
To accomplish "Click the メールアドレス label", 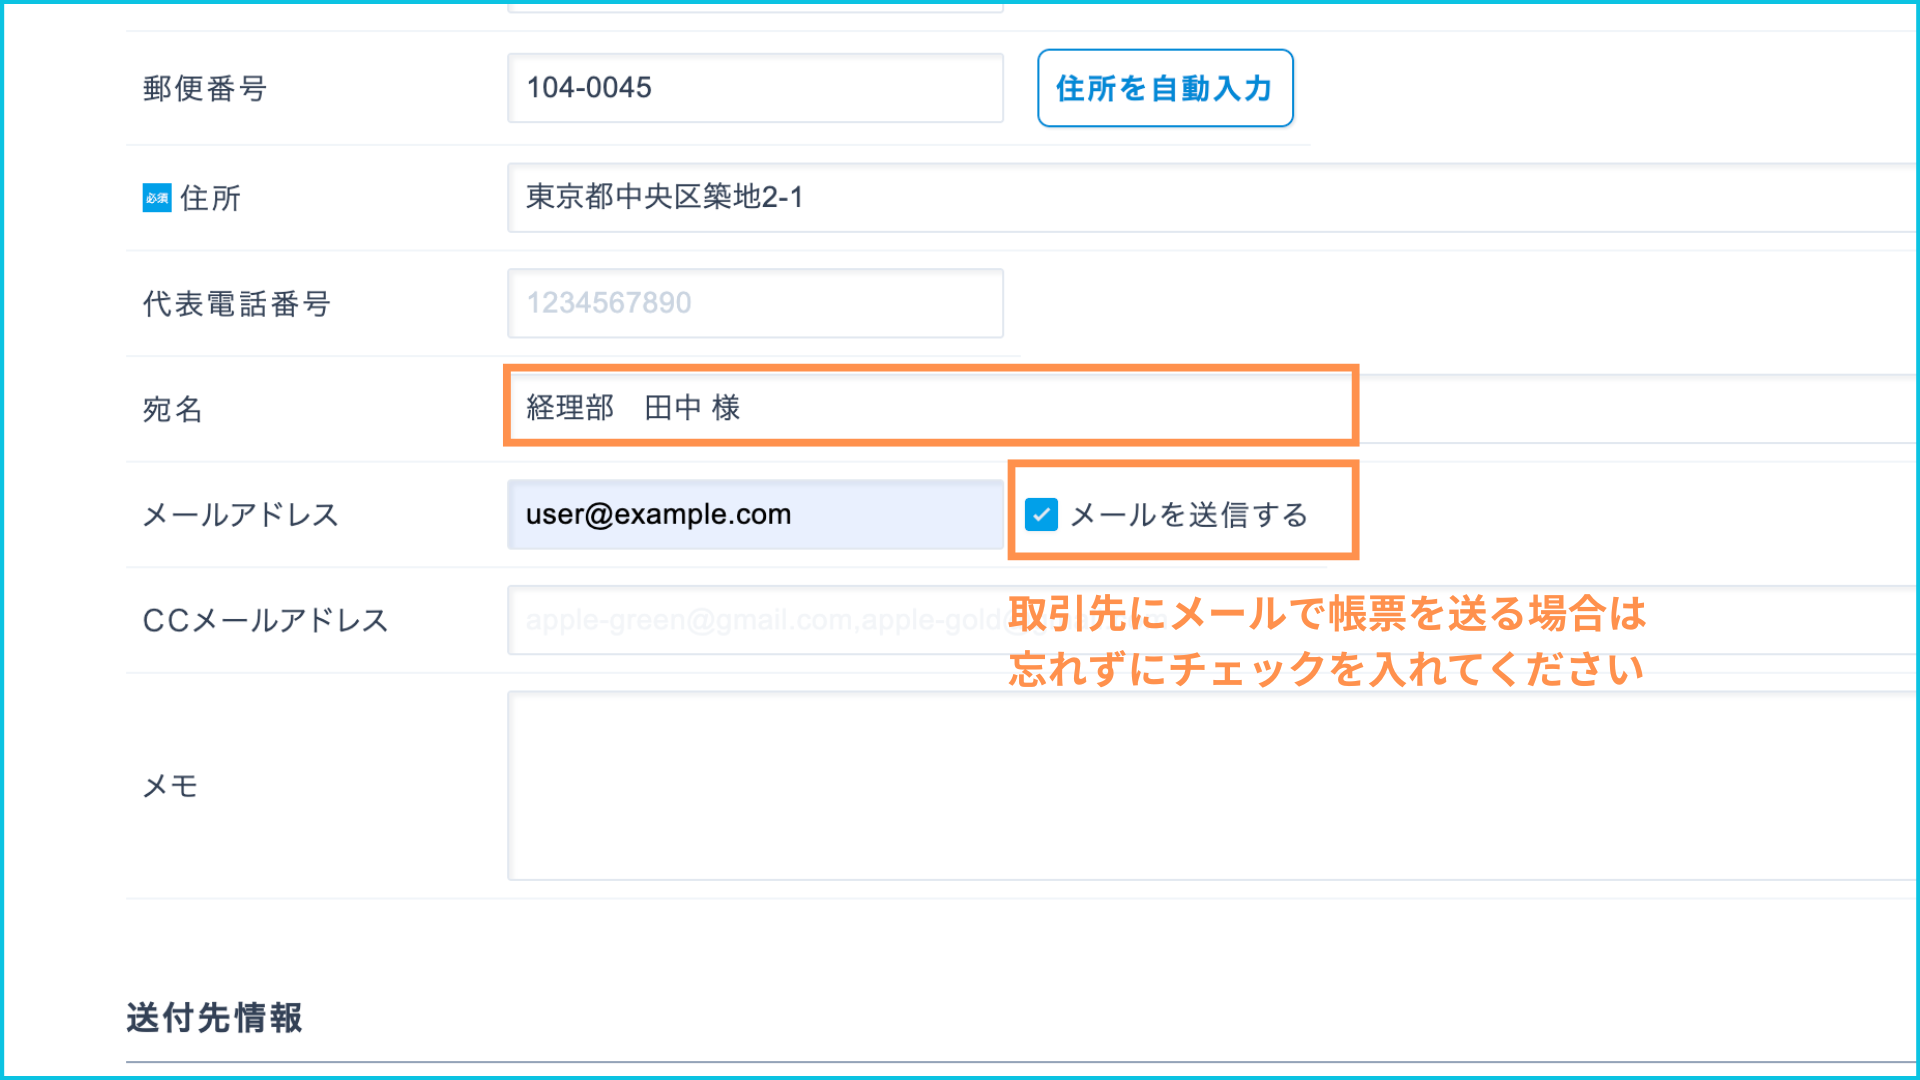I will click(241, 515).
